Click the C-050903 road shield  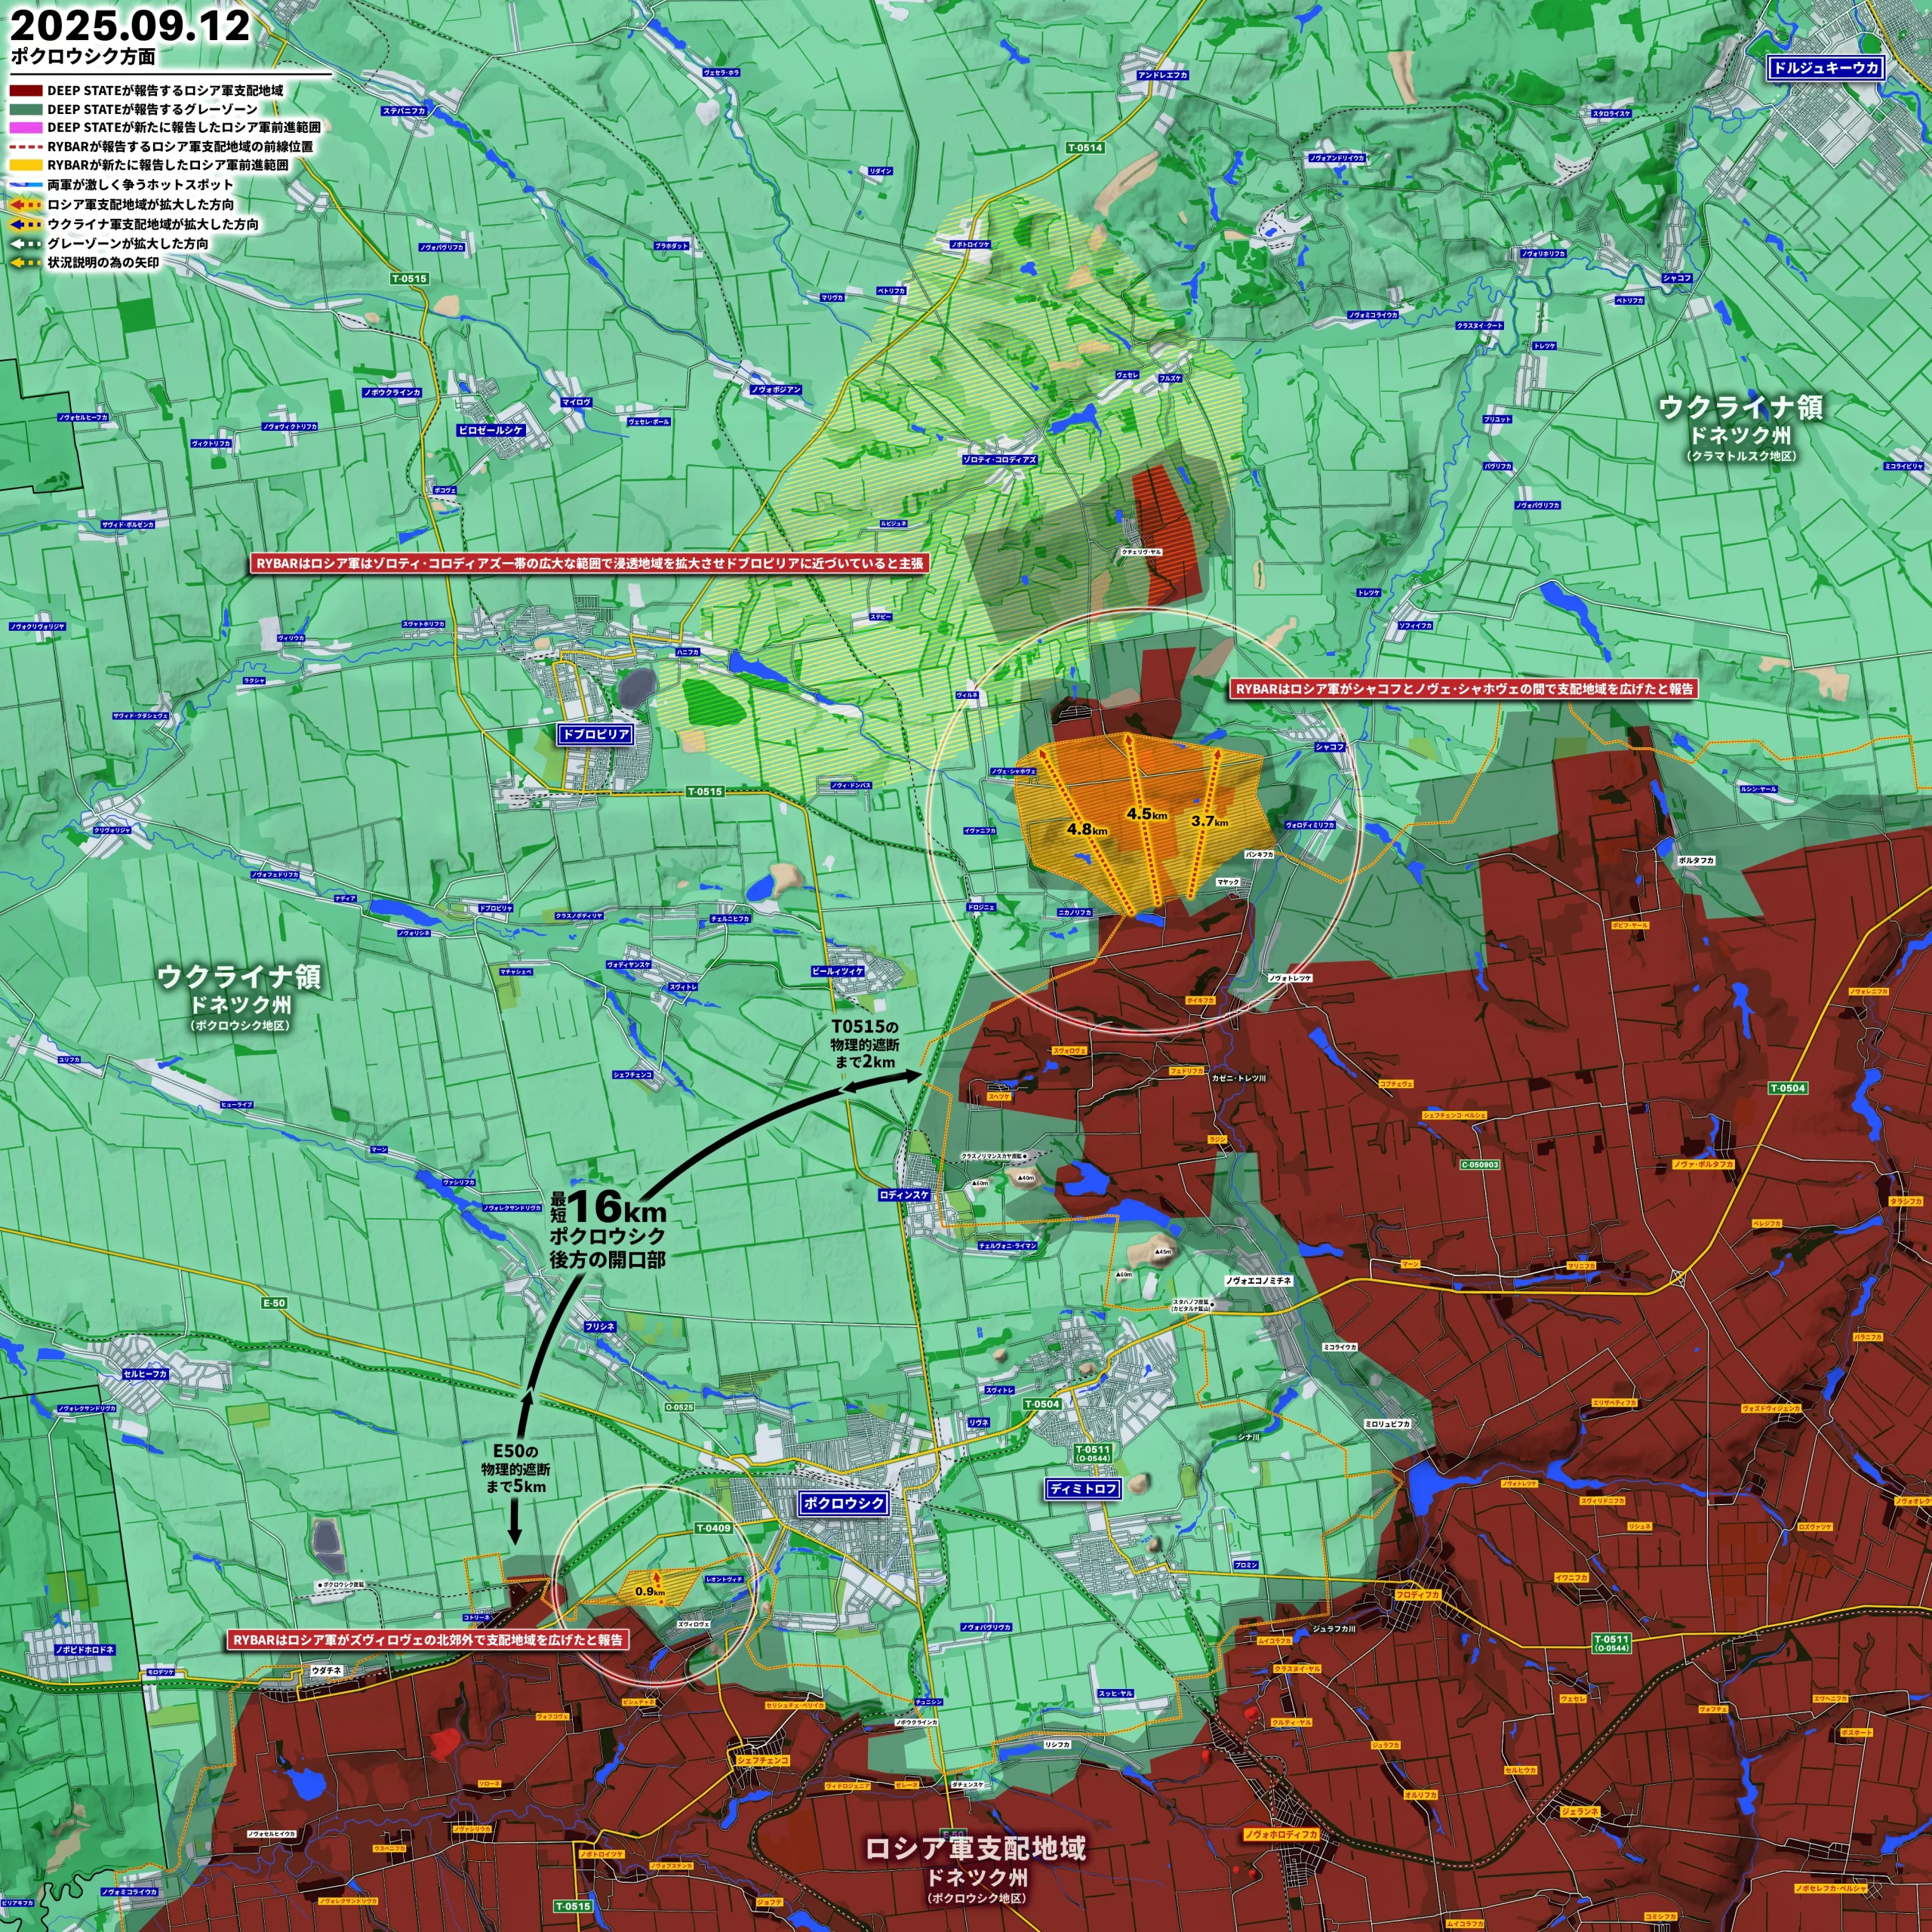pos(1480,1164)
